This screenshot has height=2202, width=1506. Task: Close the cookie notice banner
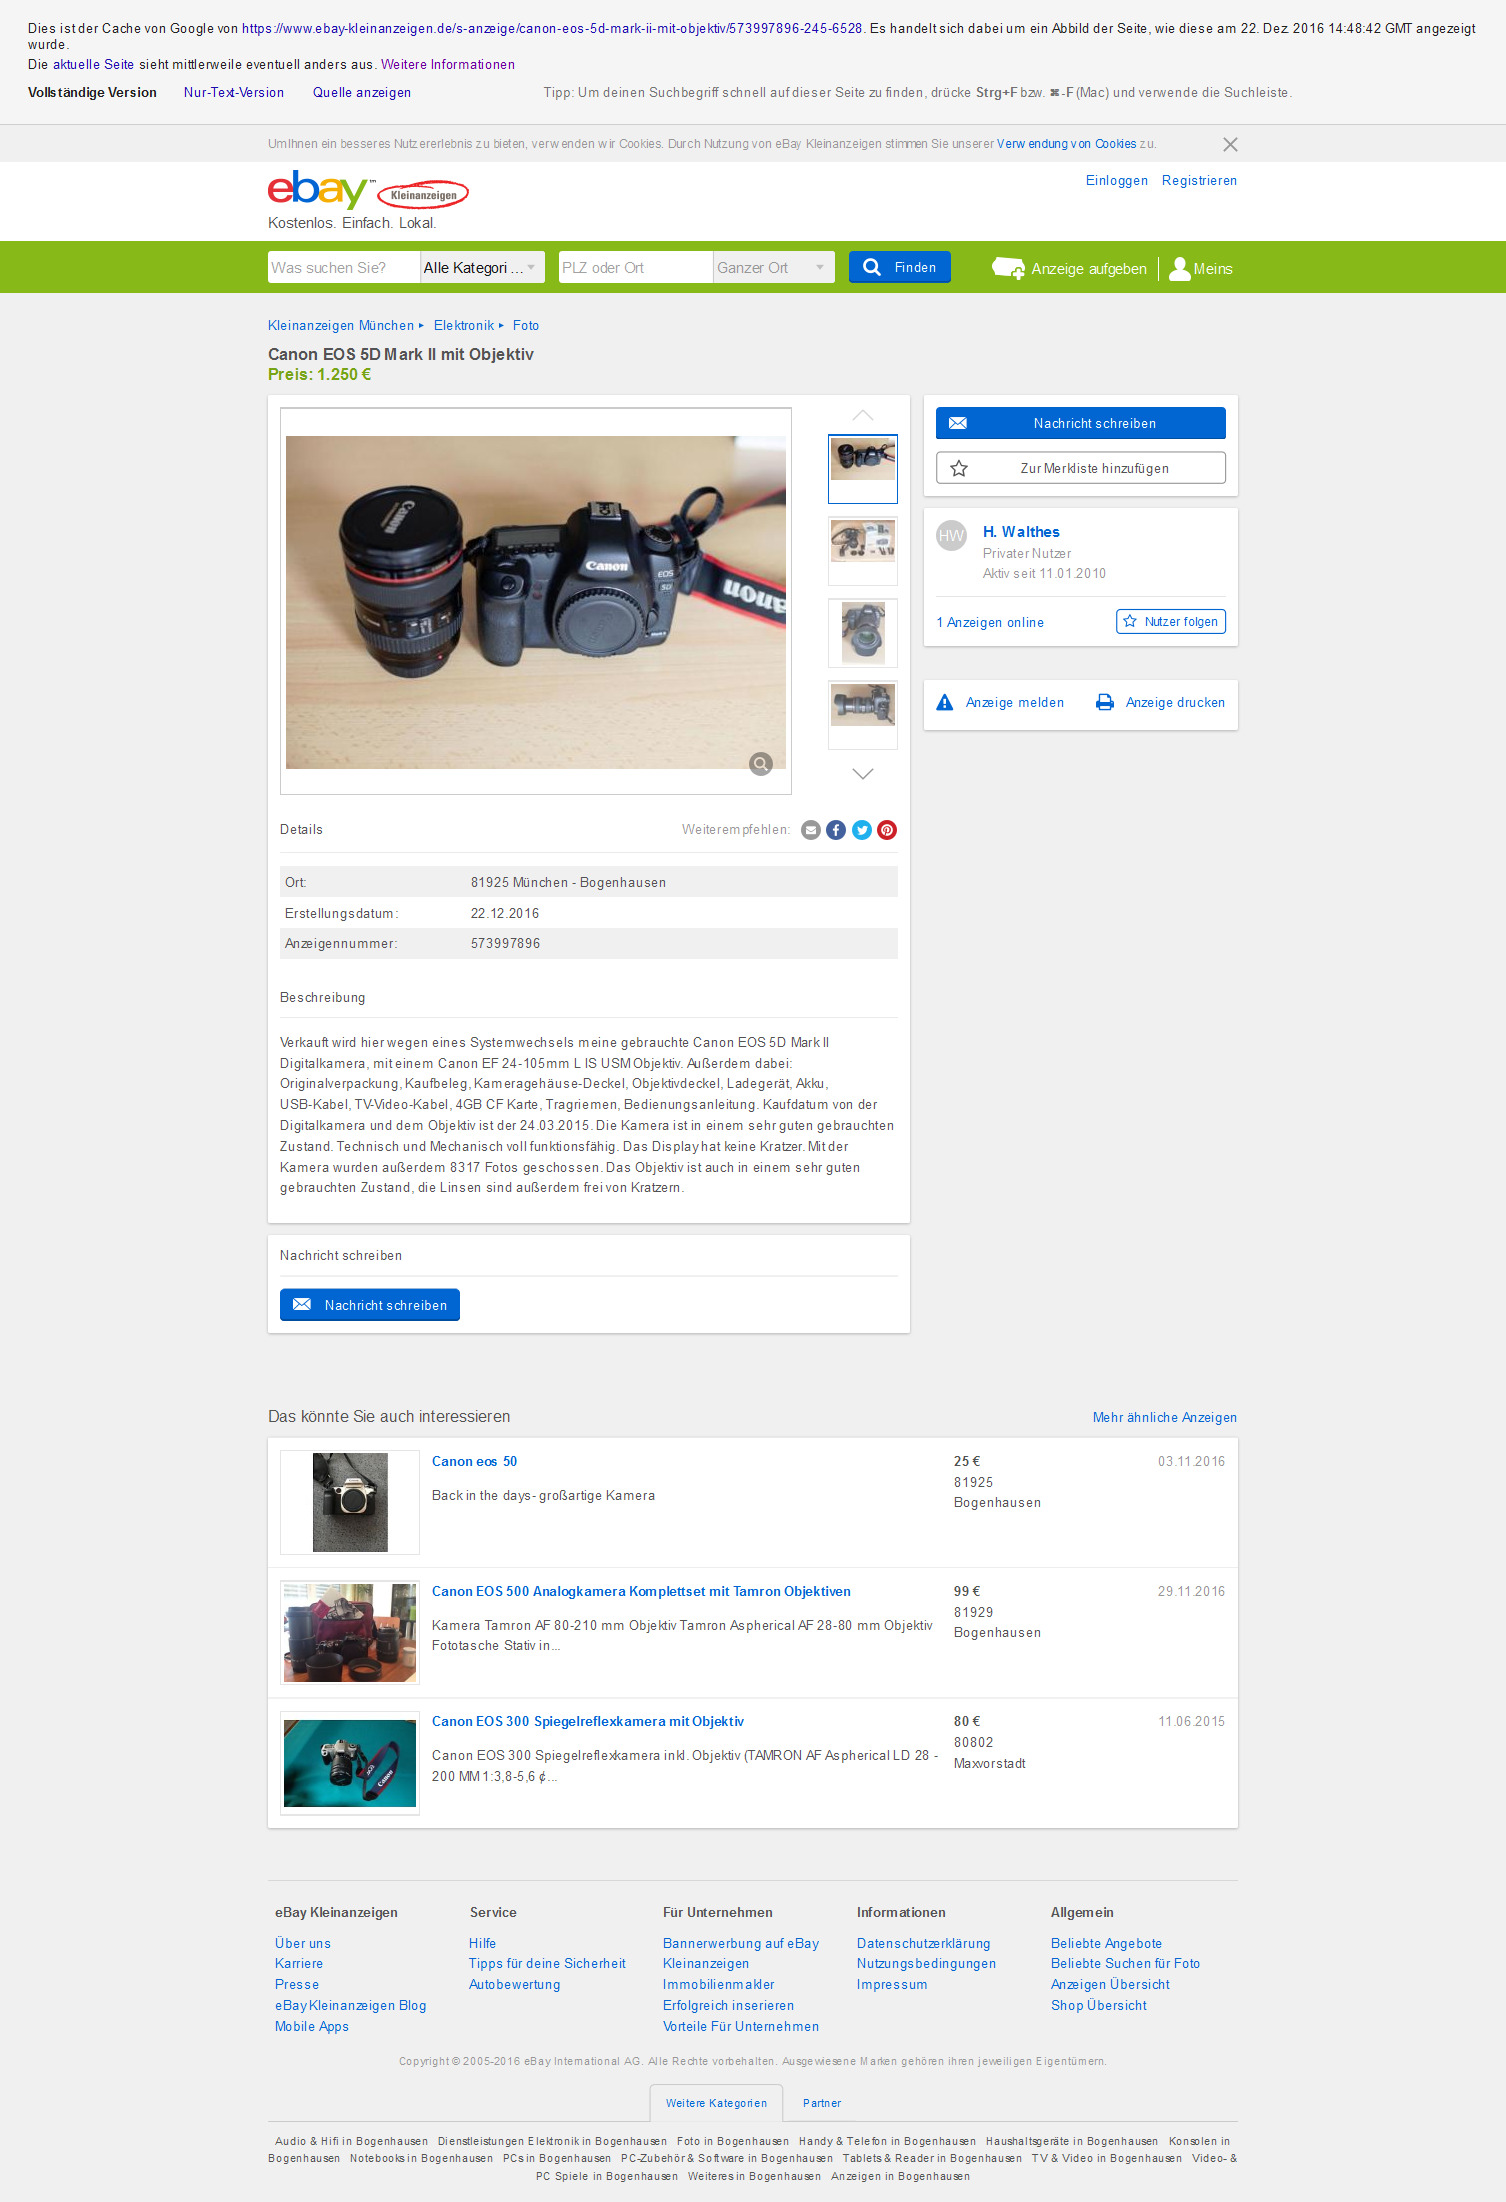(1230, 145)
